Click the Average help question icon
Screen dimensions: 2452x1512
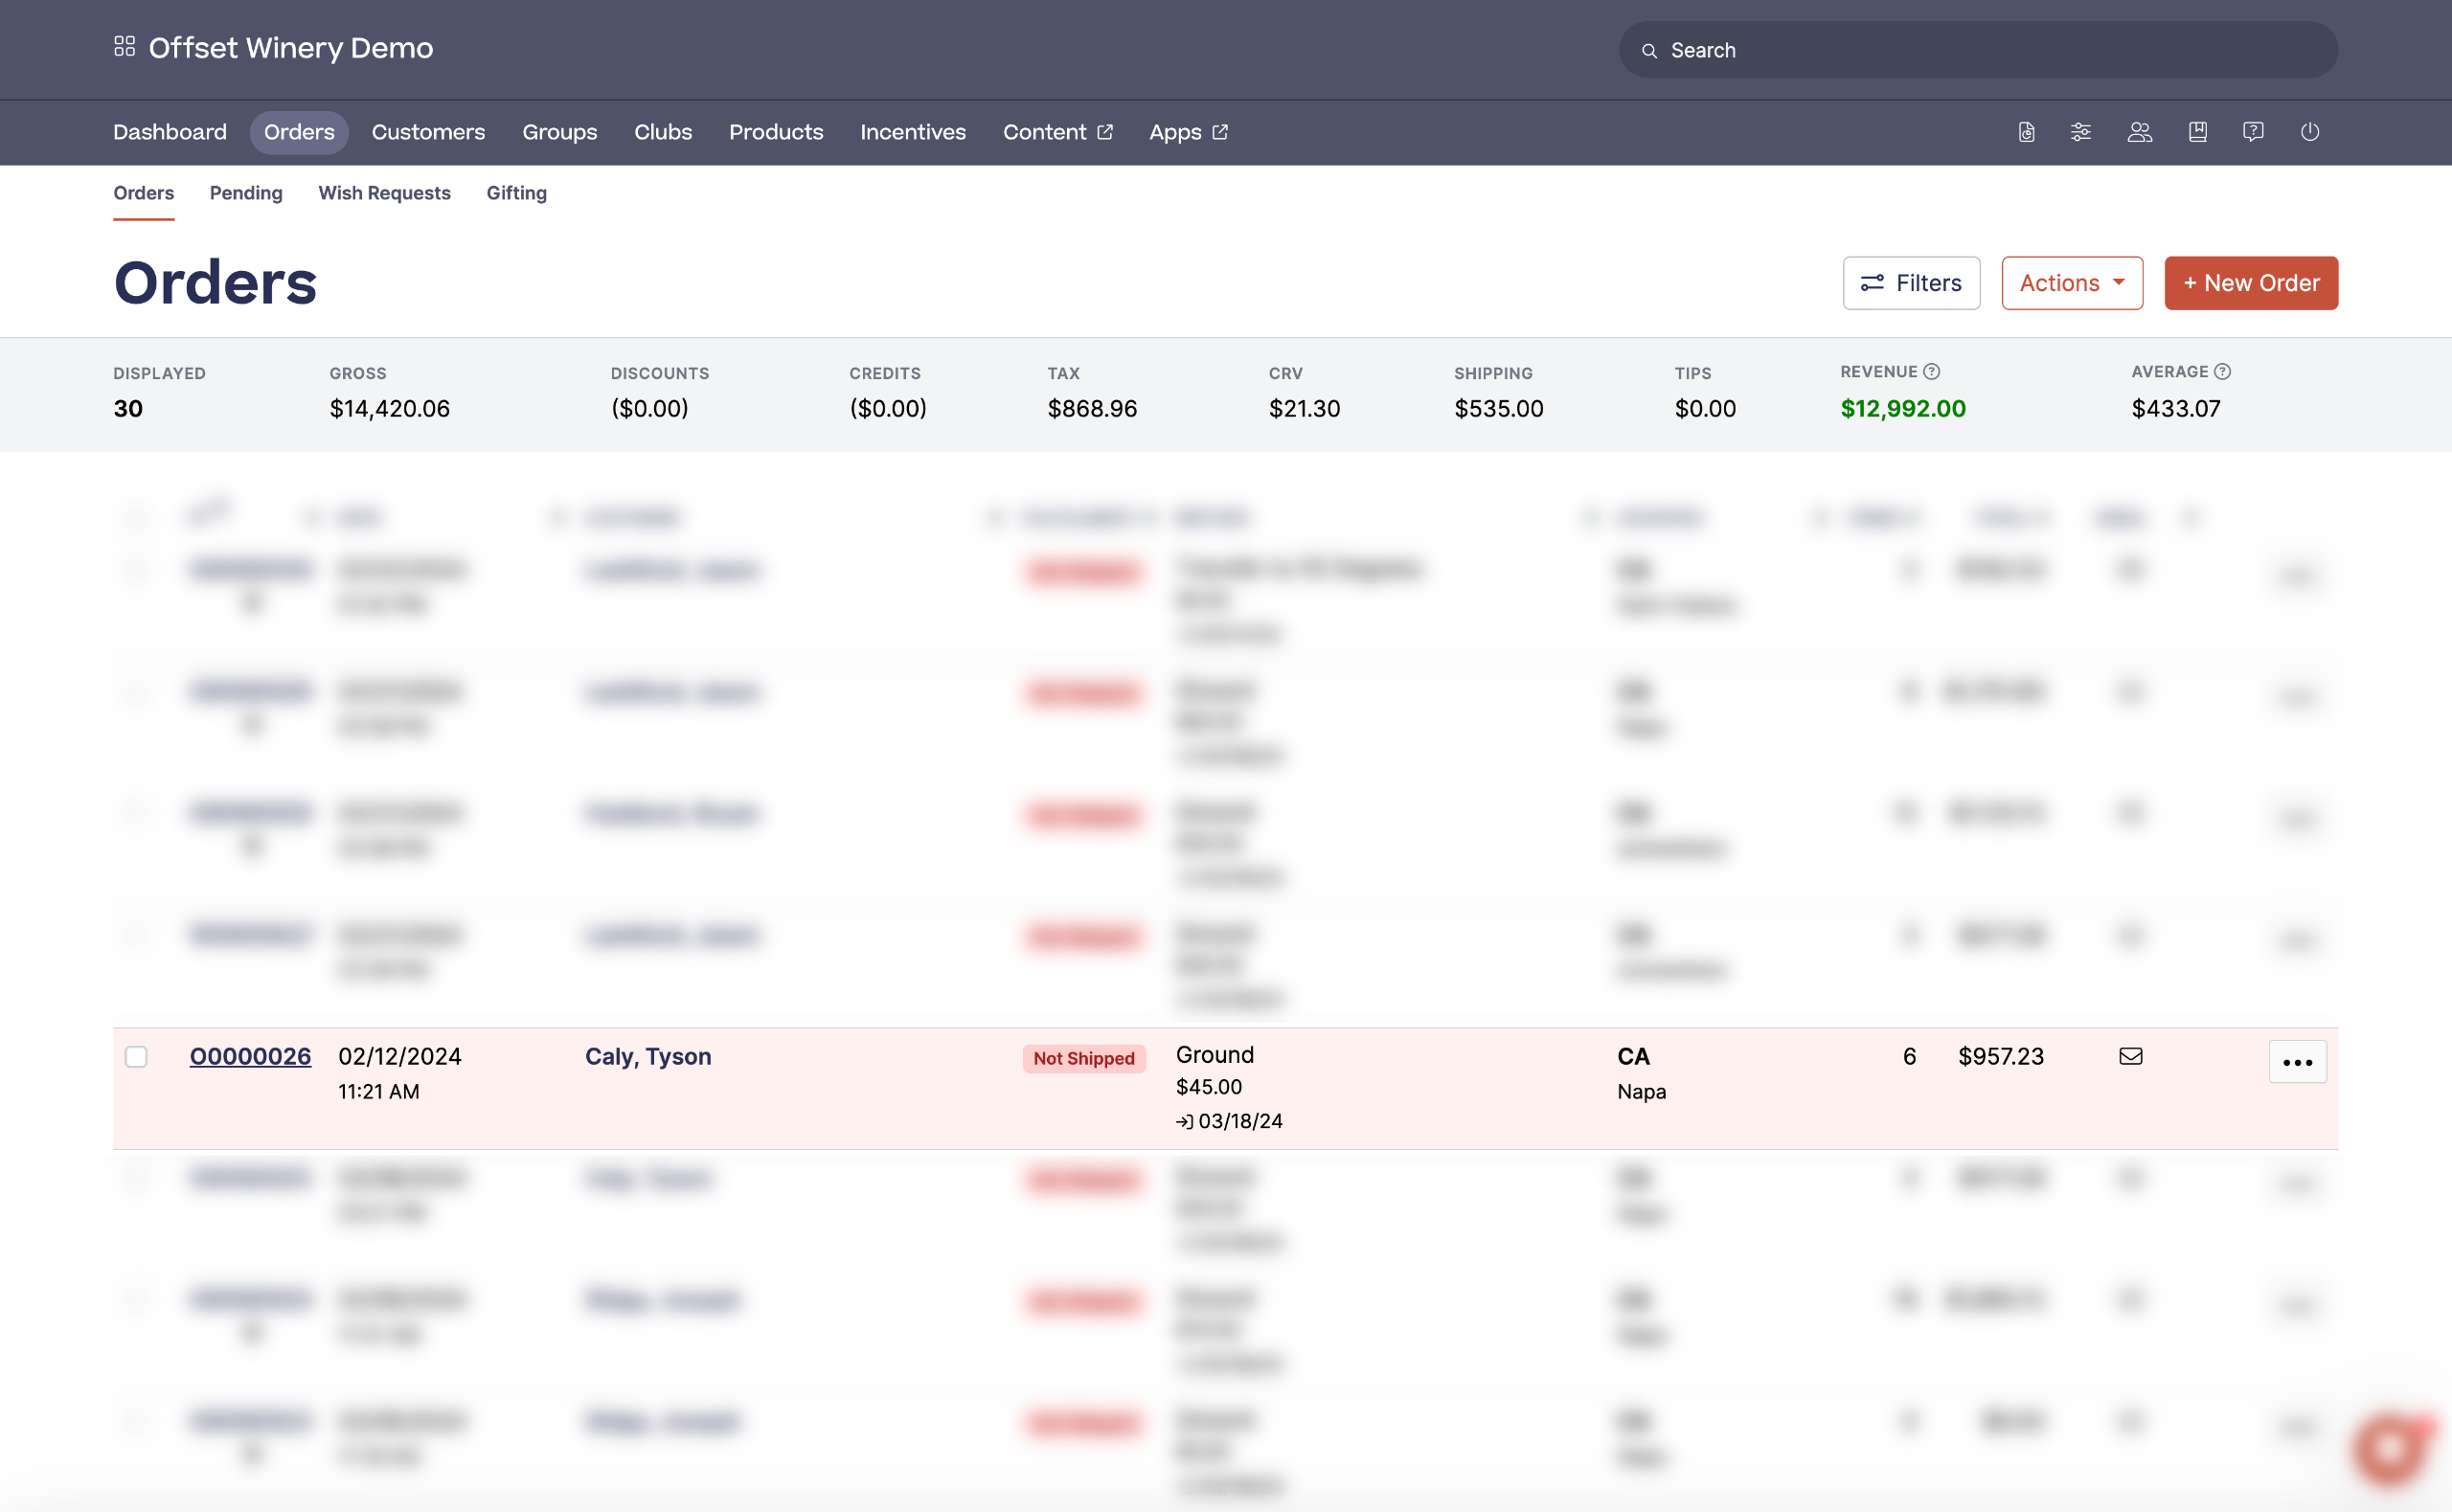pos(2222,372)
